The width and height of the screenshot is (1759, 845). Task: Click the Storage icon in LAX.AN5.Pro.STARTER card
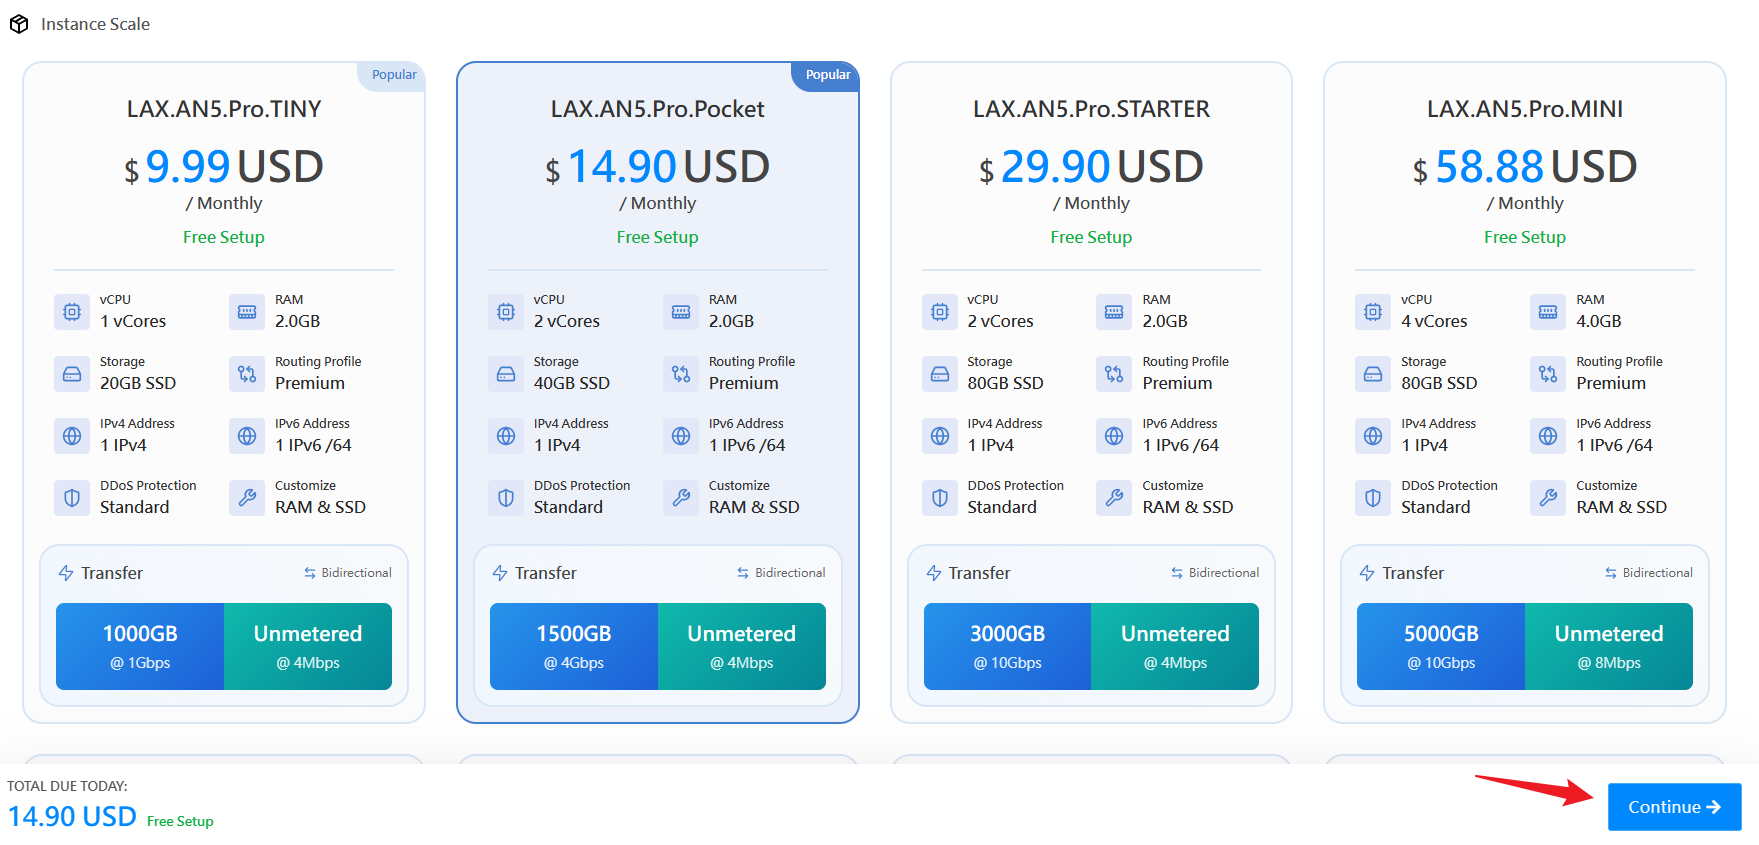(940, 374)
